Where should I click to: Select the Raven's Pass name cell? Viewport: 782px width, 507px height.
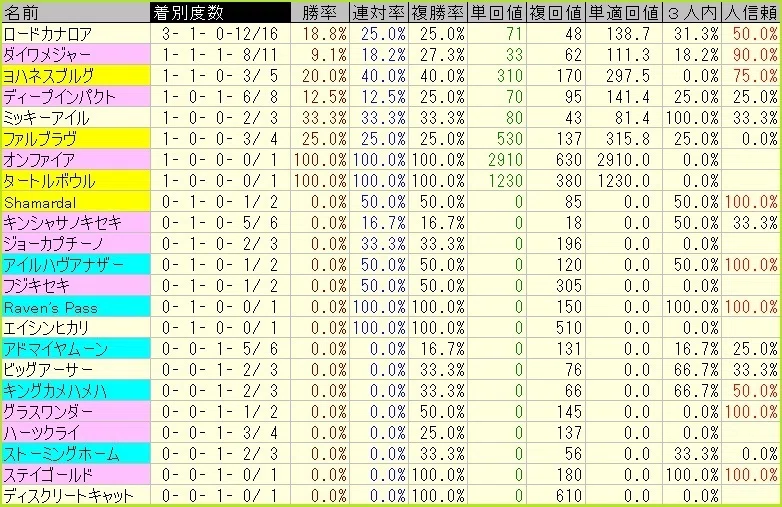(75, 307)
